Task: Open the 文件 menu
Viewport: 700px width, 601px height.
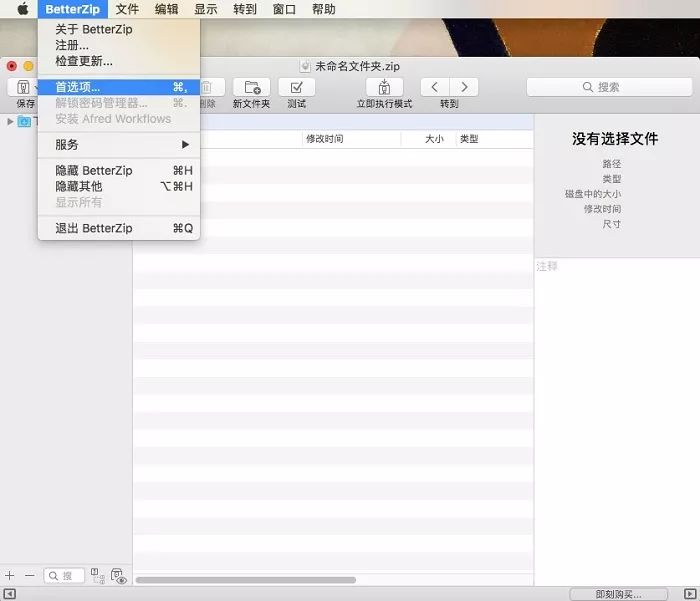Action: [127, 9]
